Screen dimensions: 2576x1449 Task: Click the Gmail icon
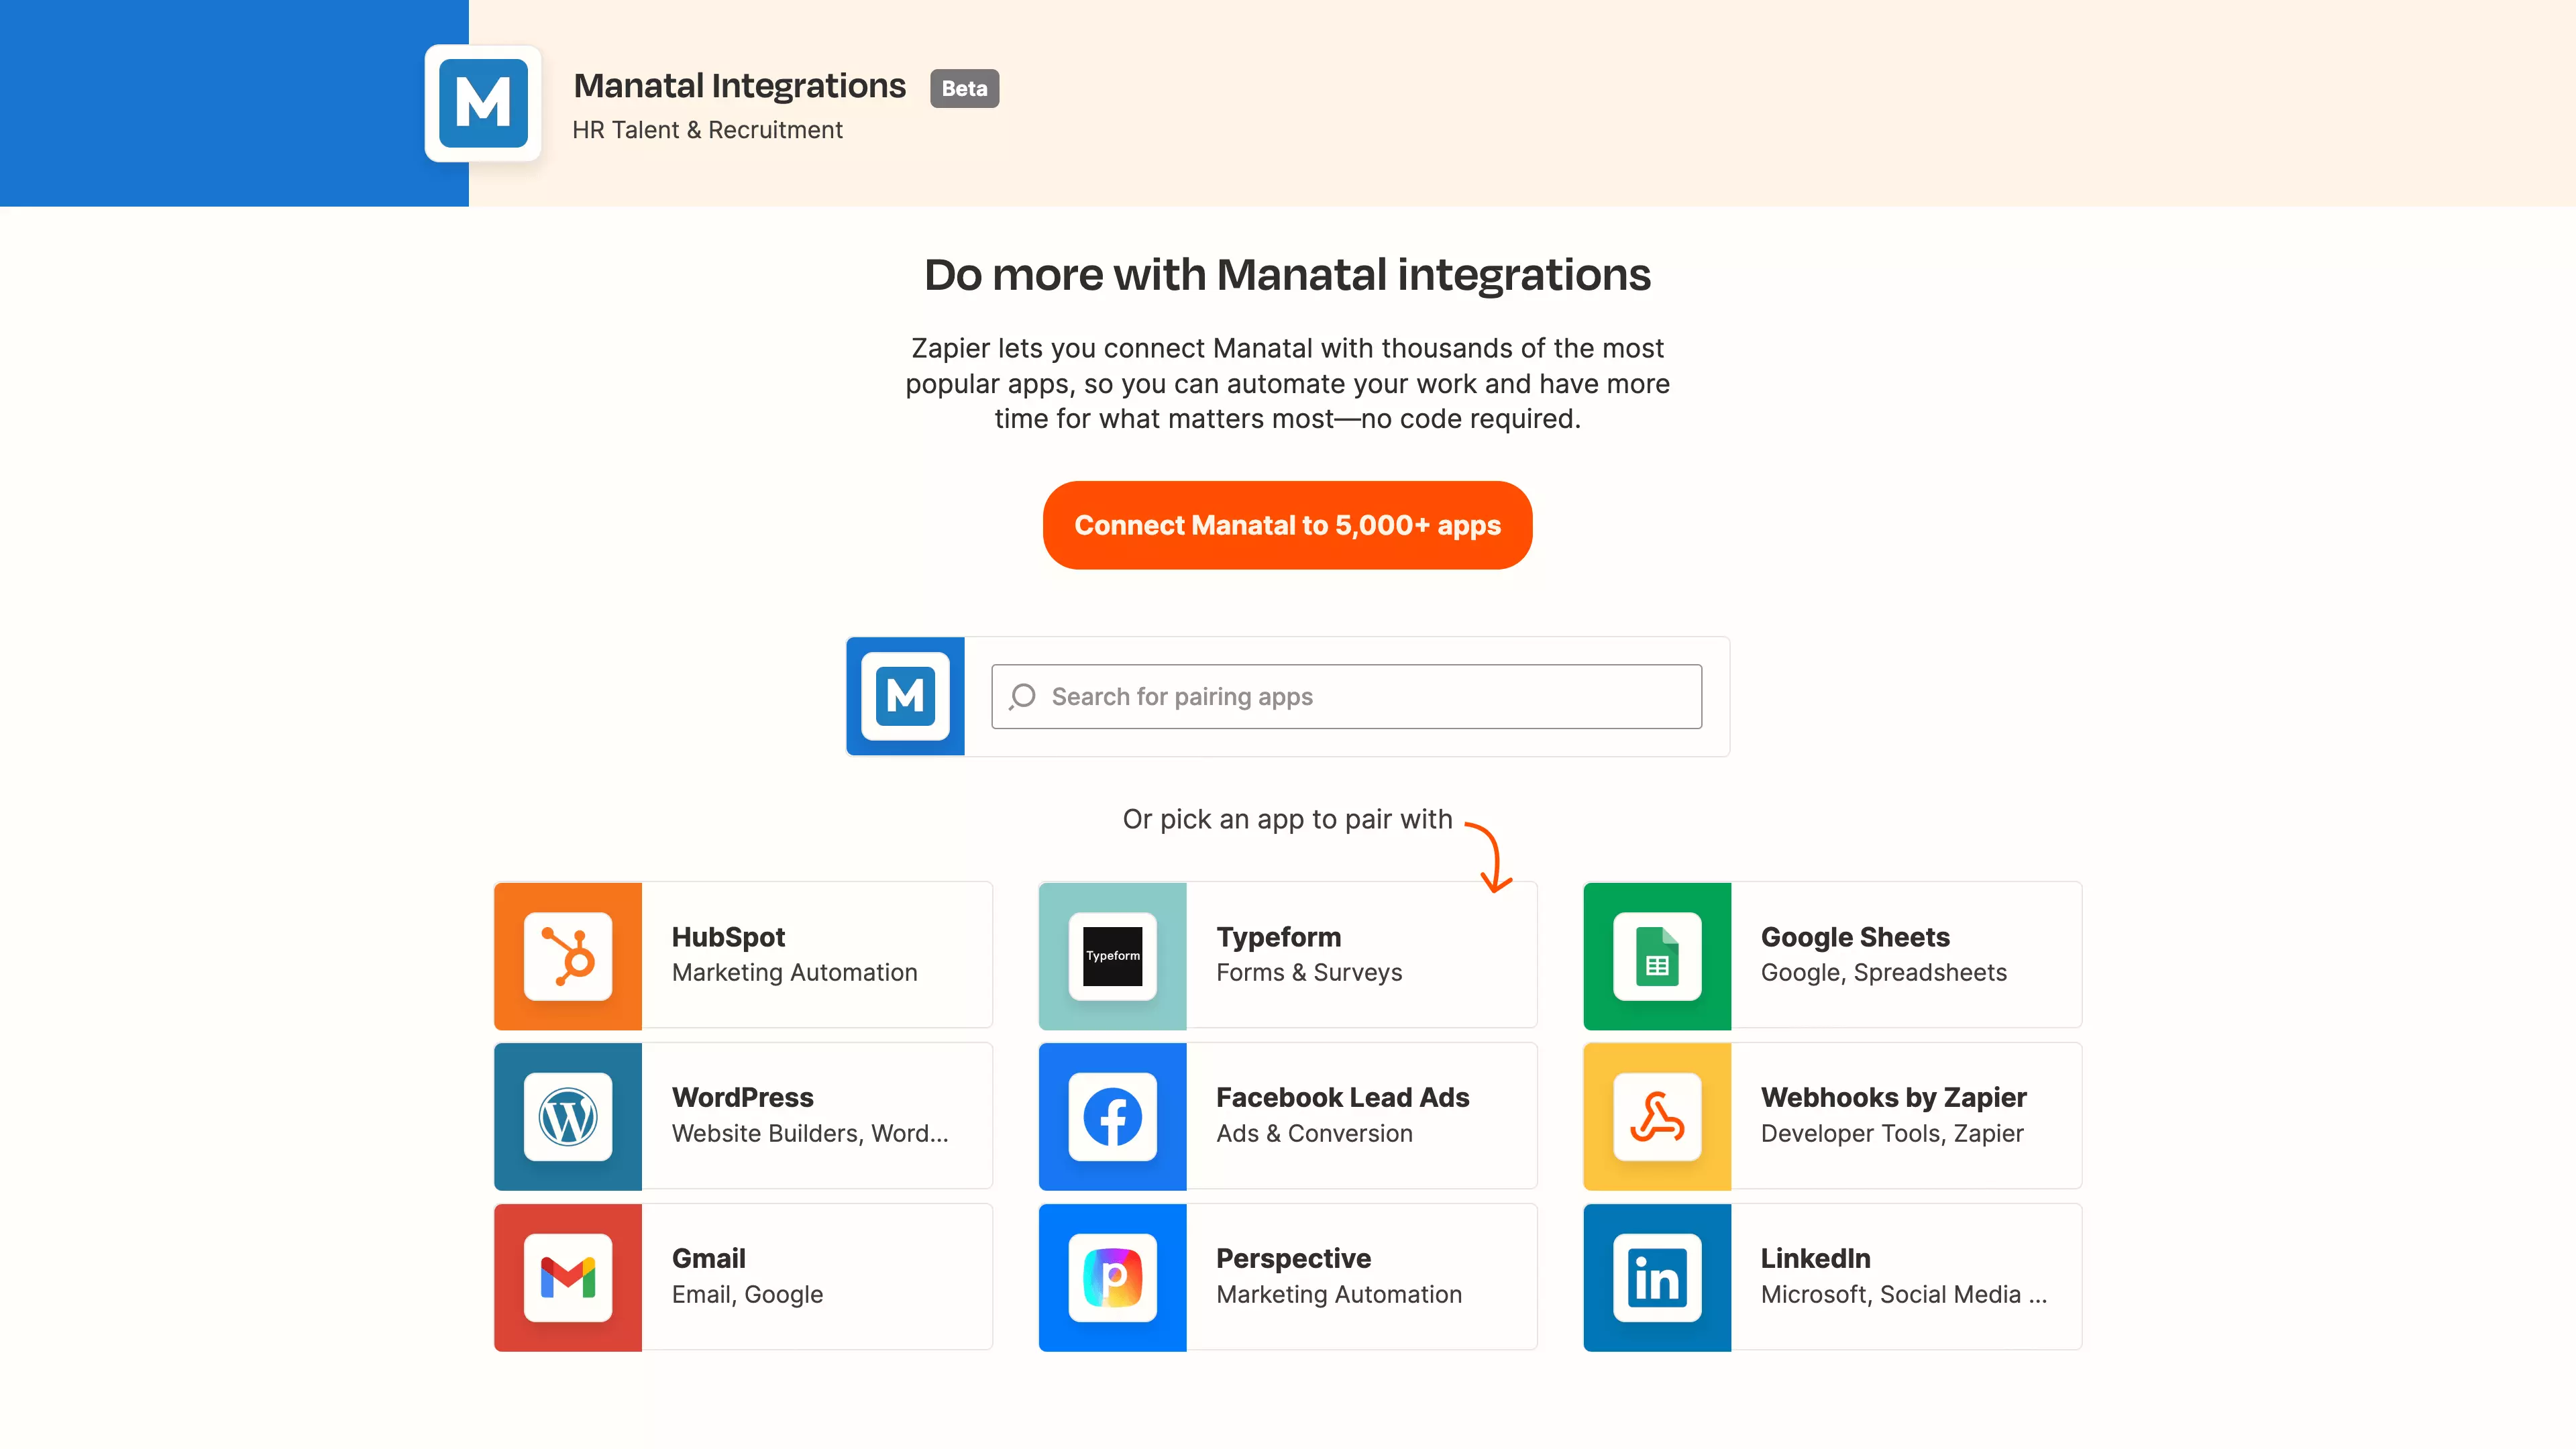point(567,1277)
